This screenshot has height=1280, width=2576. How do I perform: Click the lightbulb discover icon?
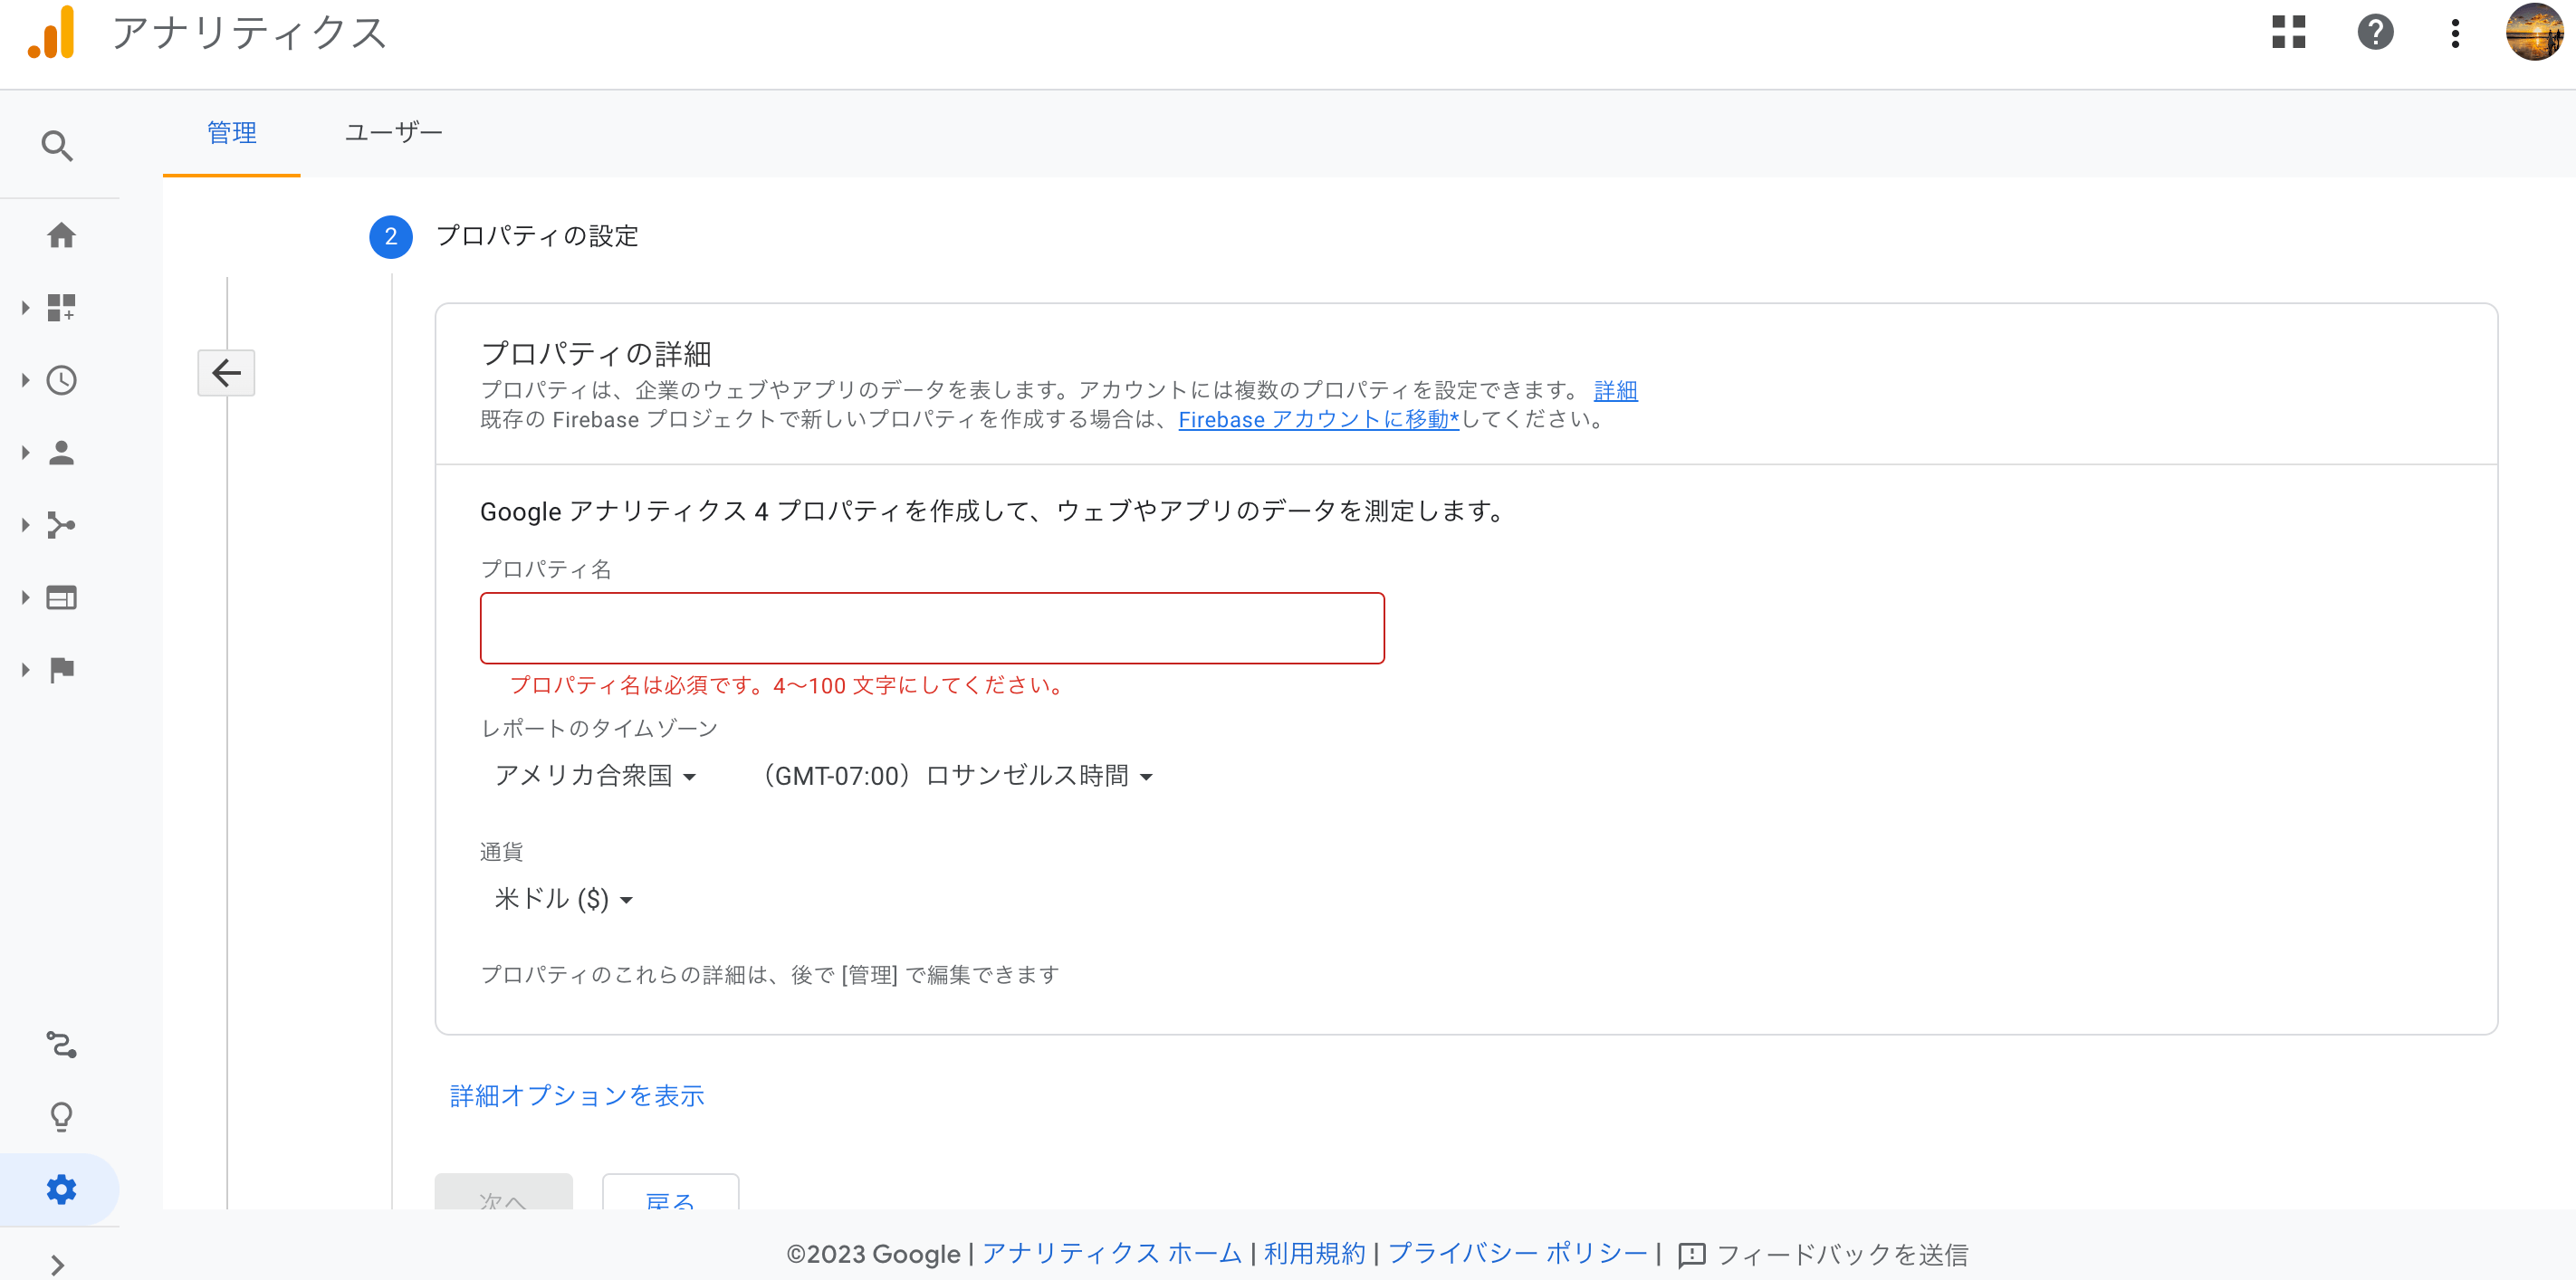tap(61, 1116)
